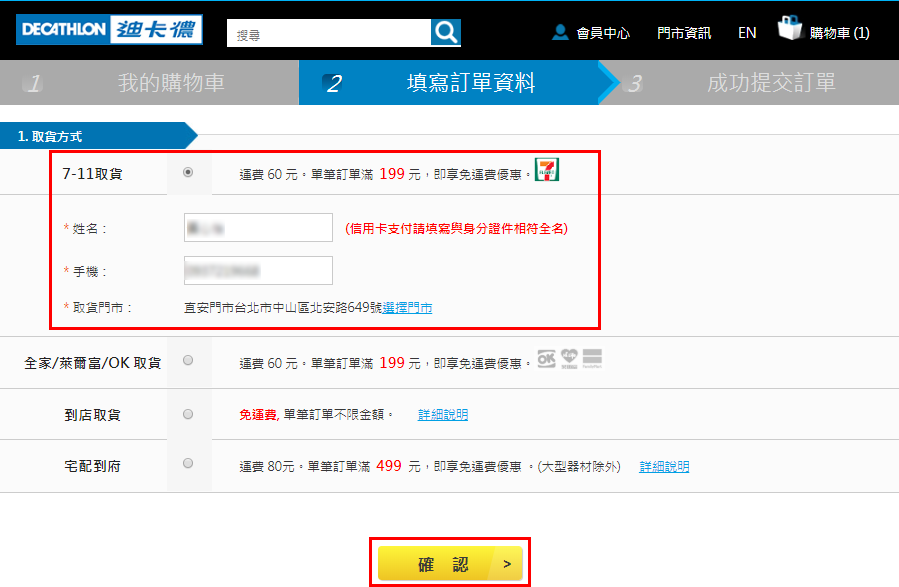899x587 pixels.
Task: Click the 1. 取貨方式 section header
Action: pyautogui.click(x=99, y=136)
